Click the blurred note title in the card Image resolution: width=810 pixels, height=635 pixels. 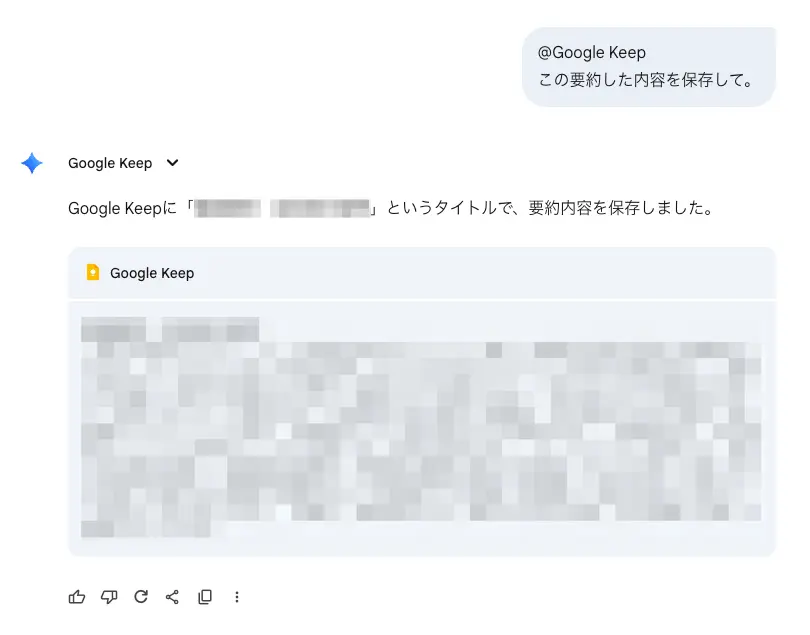tap(170, 328)
